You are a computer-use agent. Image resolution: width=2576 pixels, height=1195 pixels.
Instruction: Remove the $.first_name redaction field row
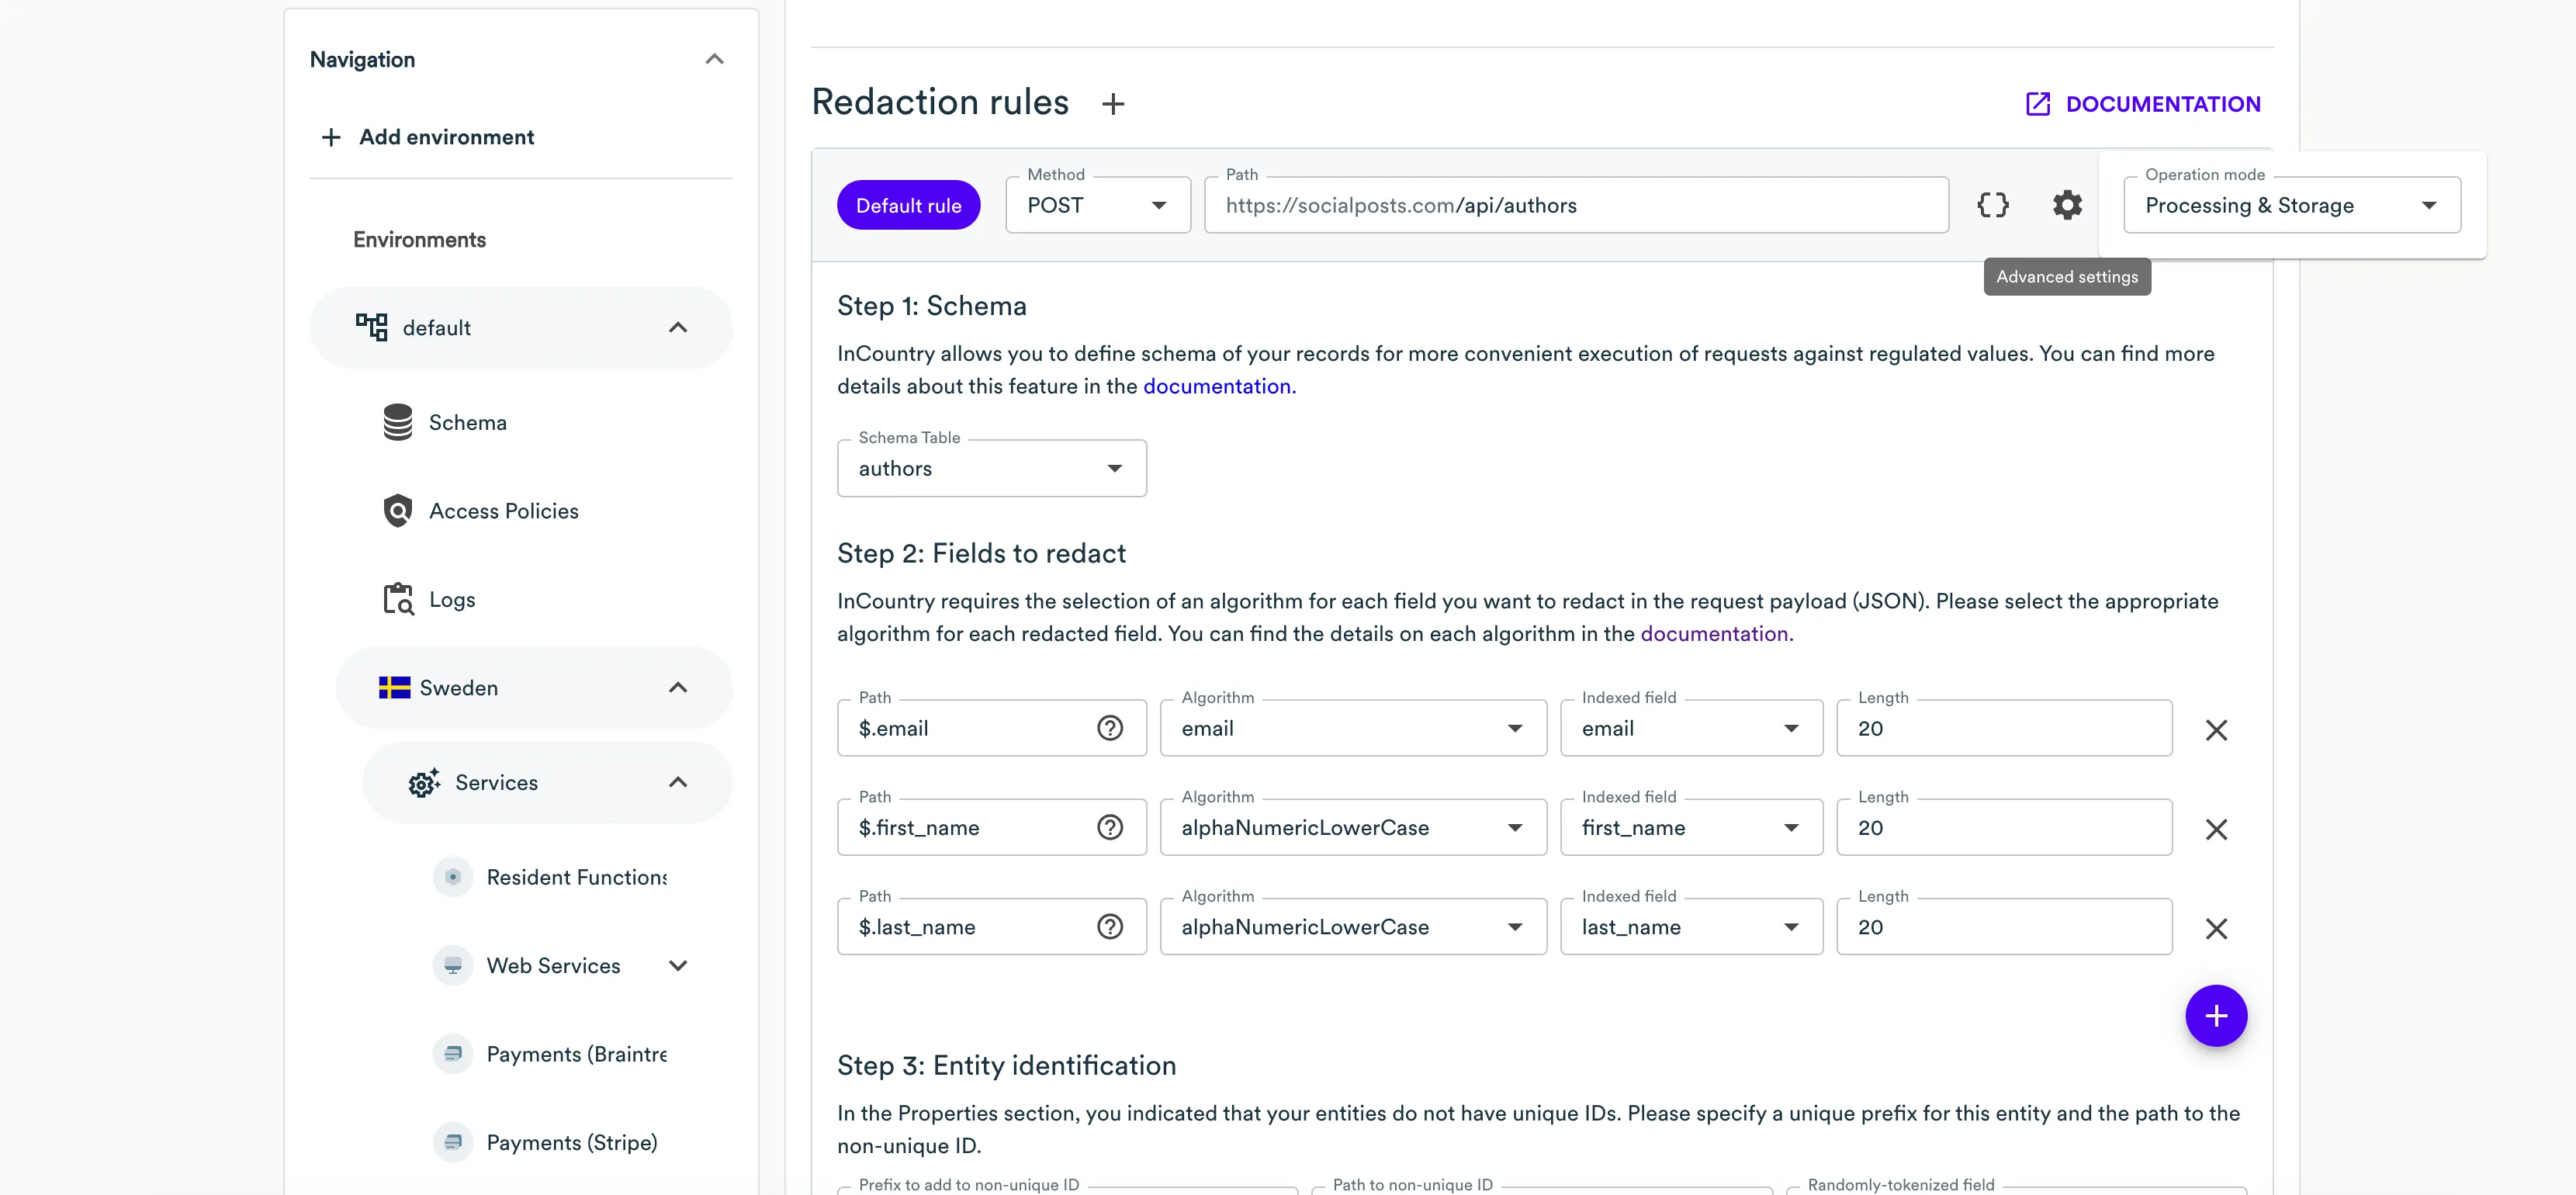(2215, 829)
